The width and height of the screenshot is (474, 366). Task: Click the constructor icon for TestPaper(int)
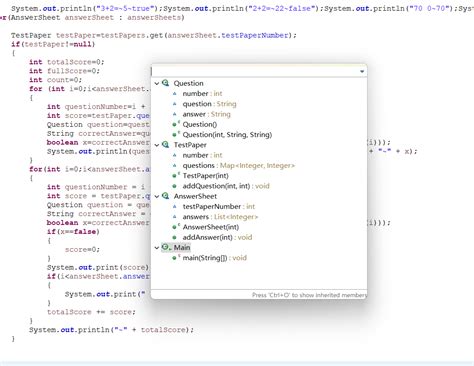tap(175, 176)
